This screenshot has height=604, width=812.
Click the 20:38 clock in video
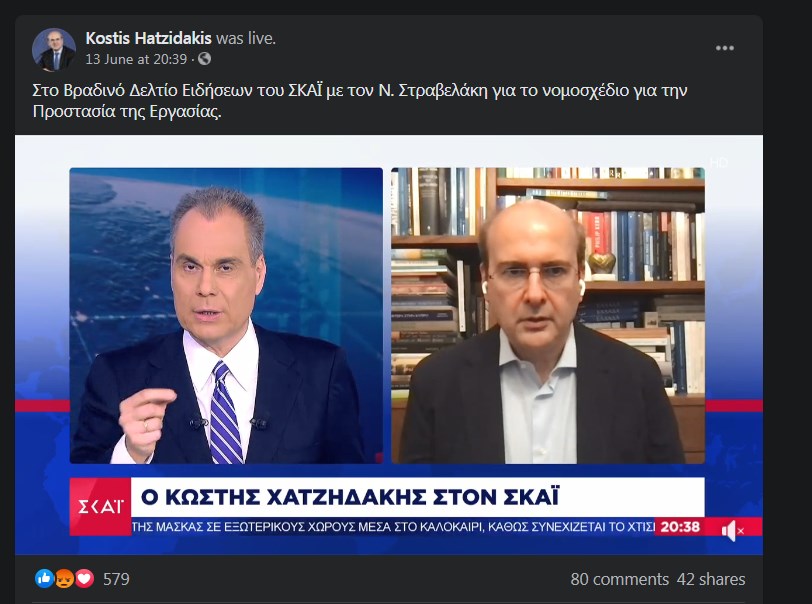tap(680, 527)
